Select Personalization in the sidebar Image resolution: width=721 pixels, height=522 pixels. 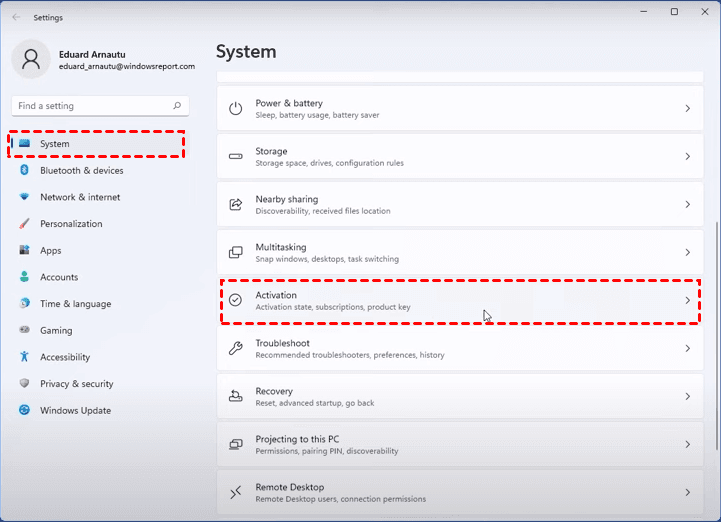coord(71,224)
